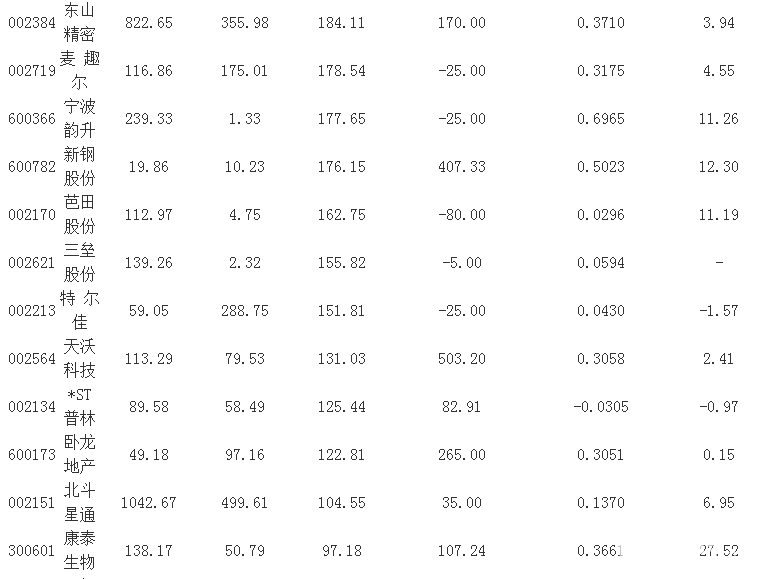The image size is (774, 579).
Task: Click stock code 002719
Action: (x=28, y=70)
